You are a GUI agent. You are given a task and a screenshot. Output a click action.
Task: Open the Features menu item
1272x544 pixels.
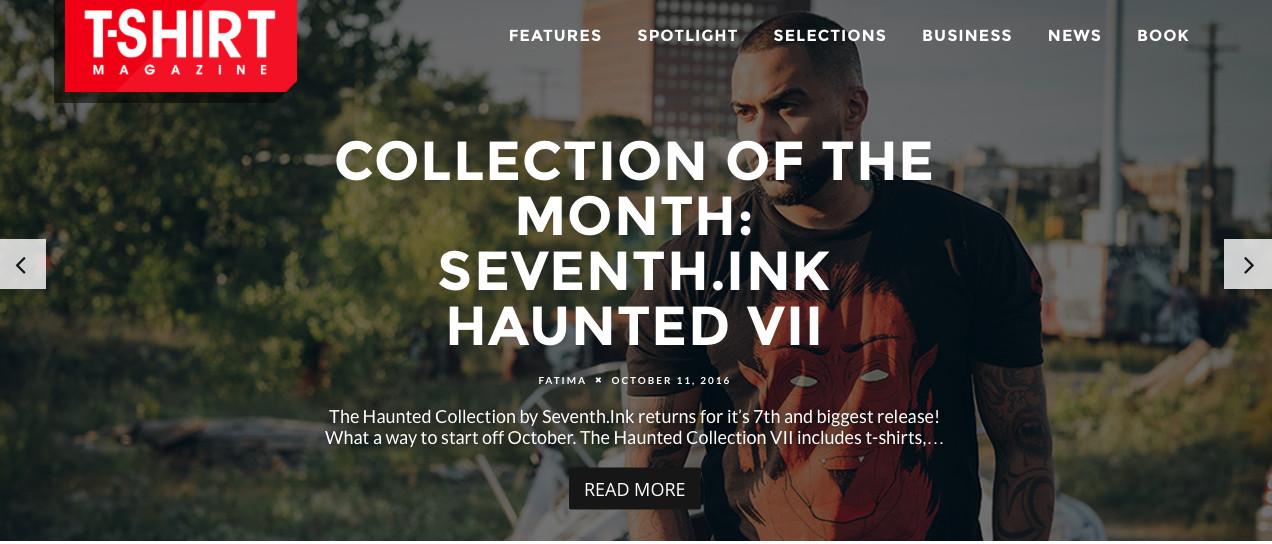coord(555,36)
